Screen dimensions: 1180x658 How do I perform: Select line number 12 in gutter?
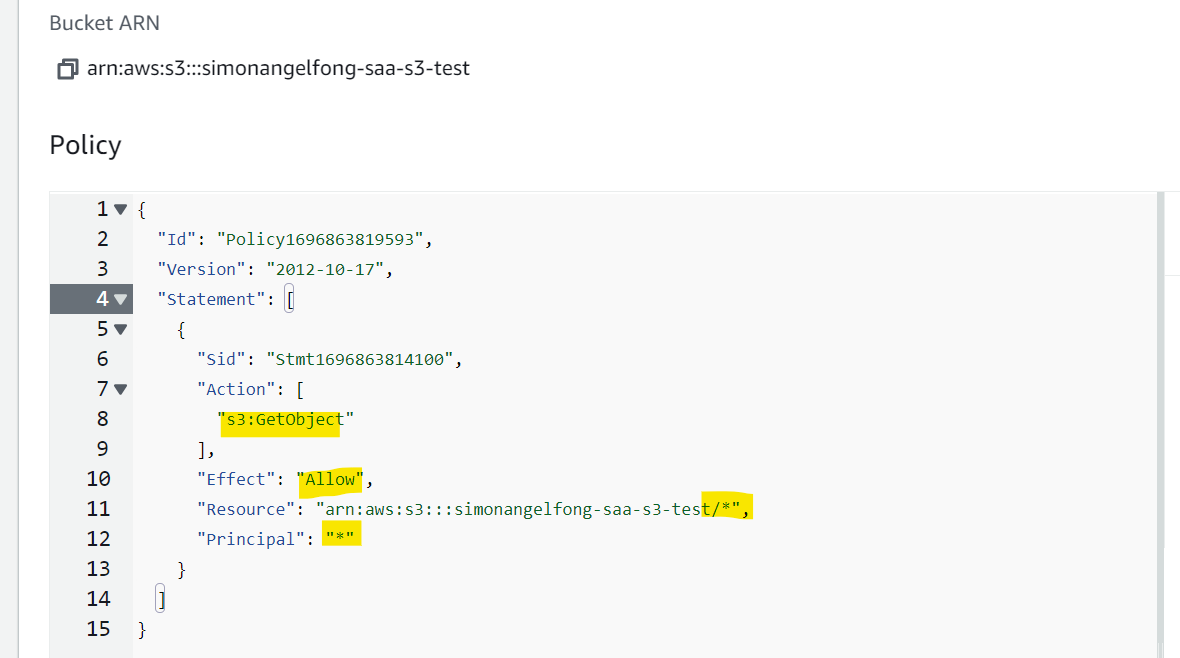(98, 539)
